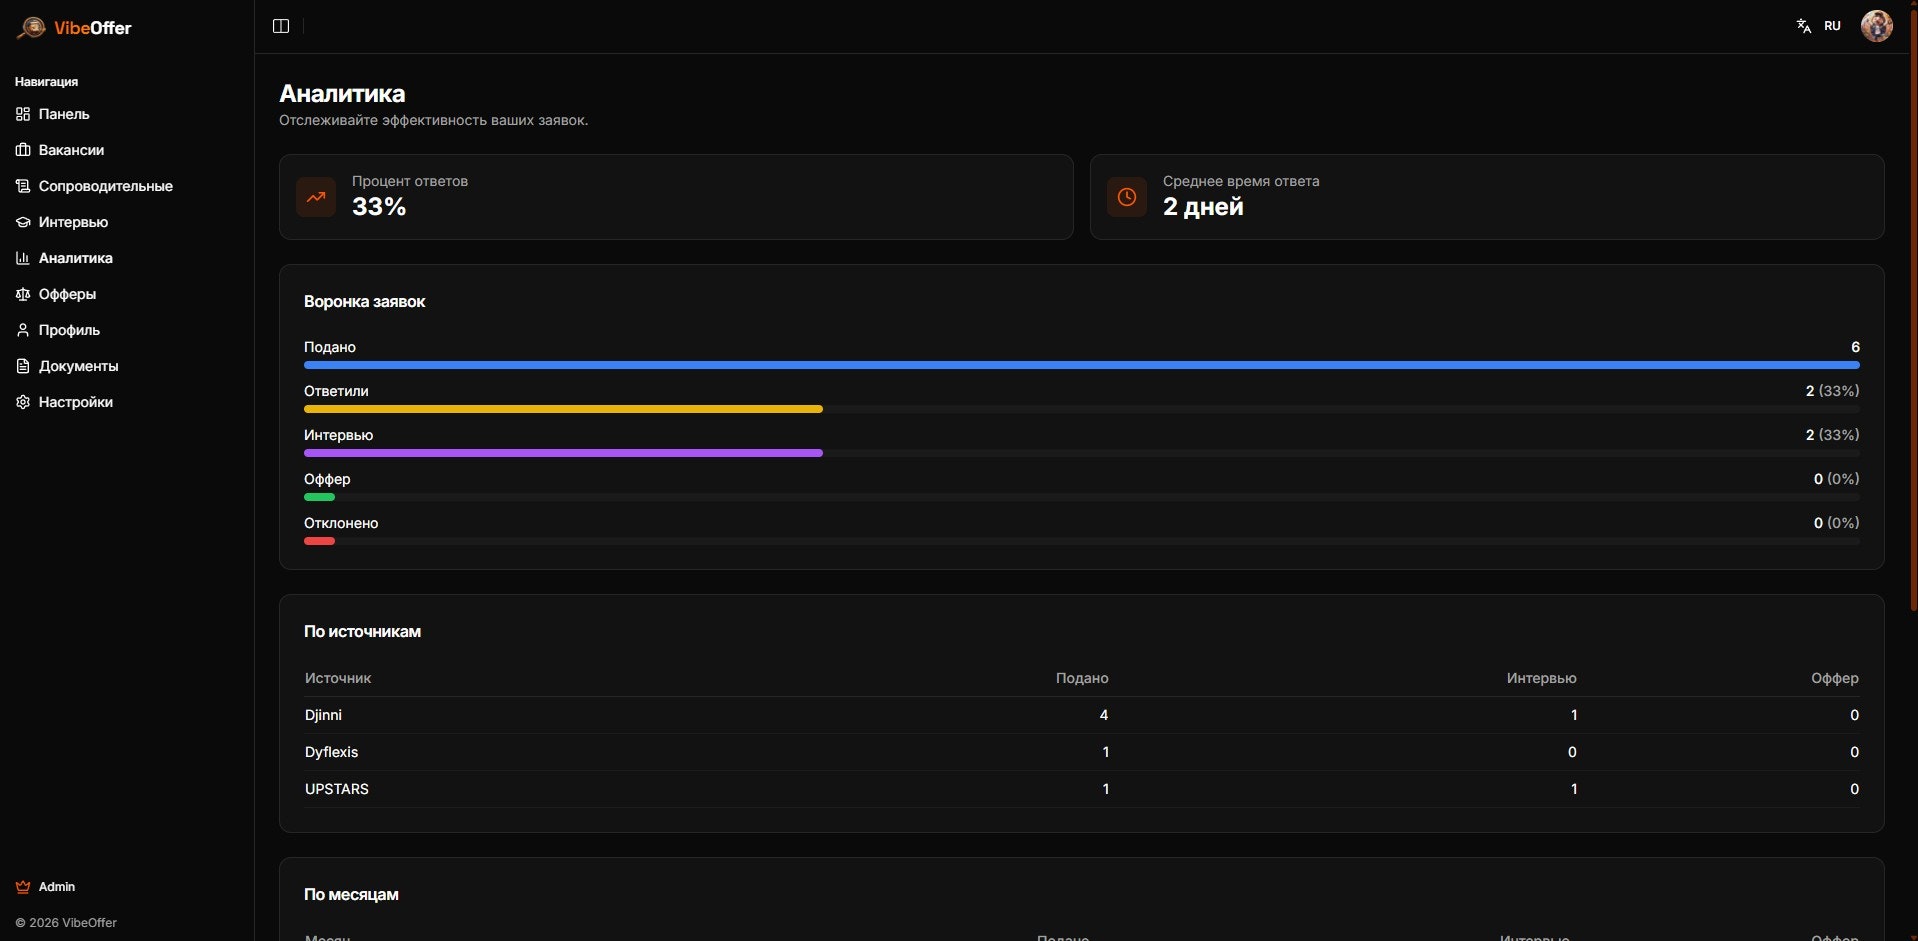Click the green Оффер progress bar
This screenshot has width=1918, height=941.
pyautogui.click(x=319, y=497)
